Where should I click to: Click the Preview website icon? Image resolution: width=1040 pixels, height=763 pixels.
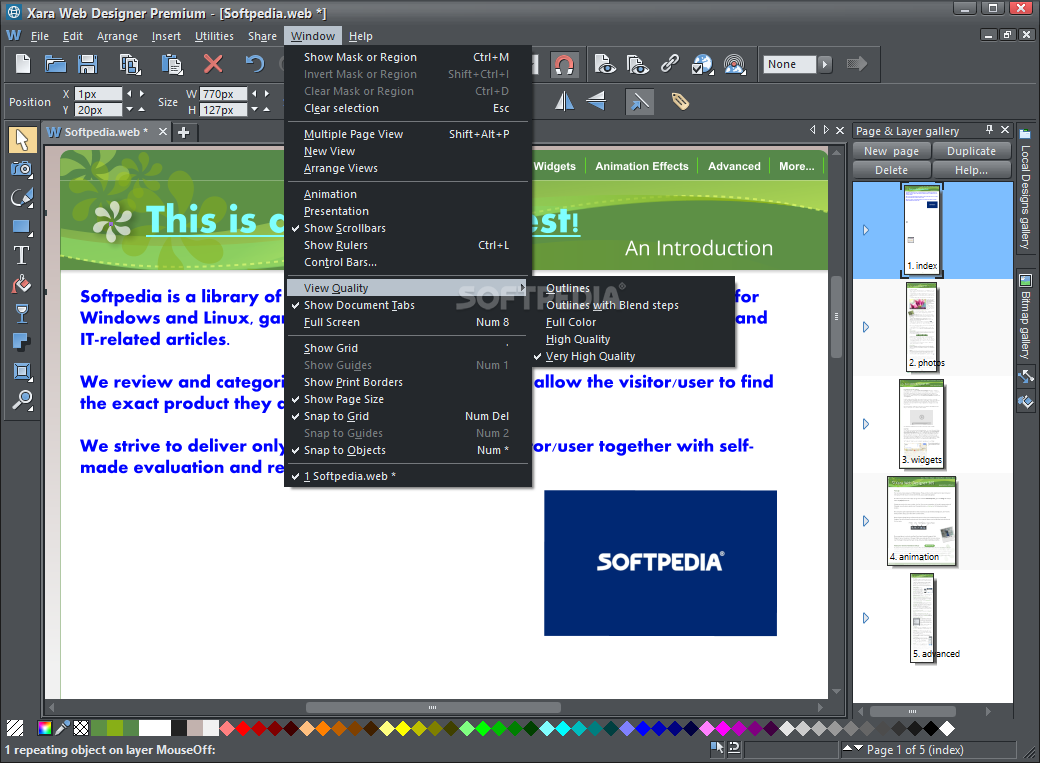pyautogui.click(x=637, y=64)
